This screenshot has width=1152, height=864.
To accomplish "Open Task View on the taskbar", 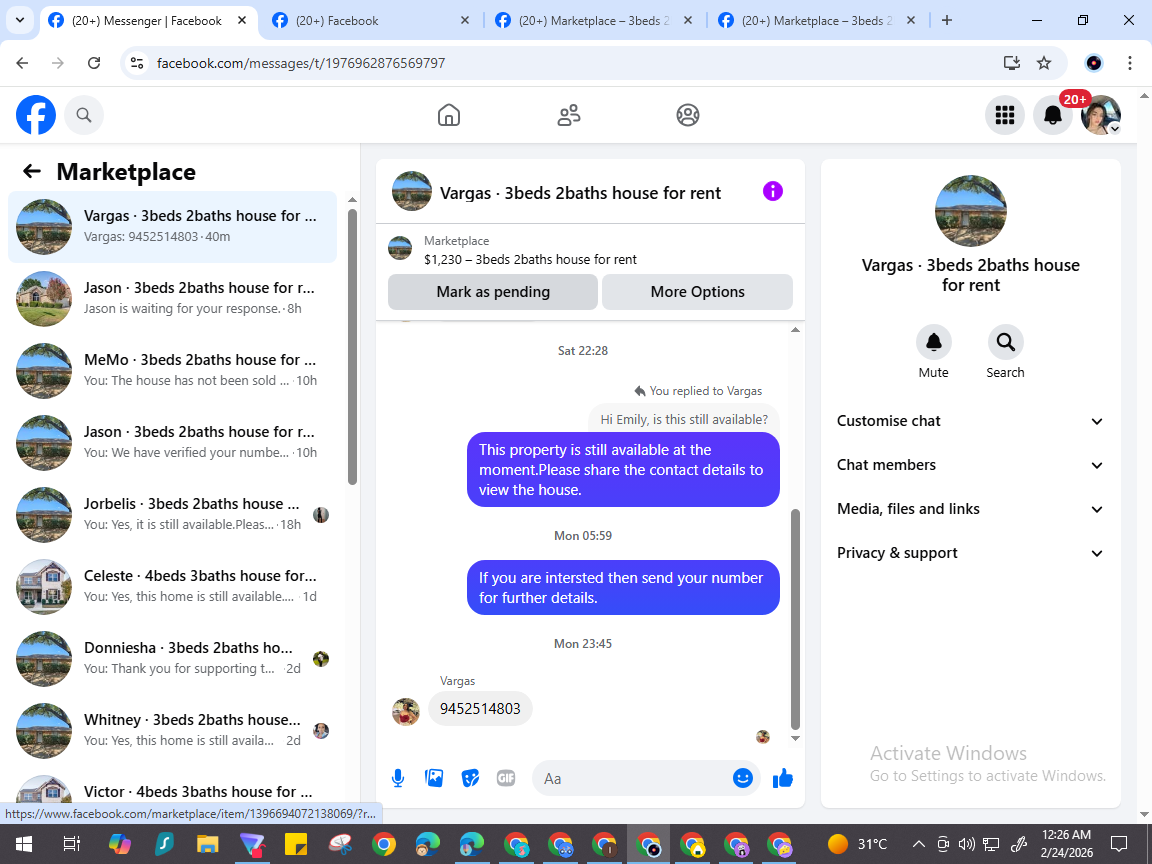I will click(71, 843).
